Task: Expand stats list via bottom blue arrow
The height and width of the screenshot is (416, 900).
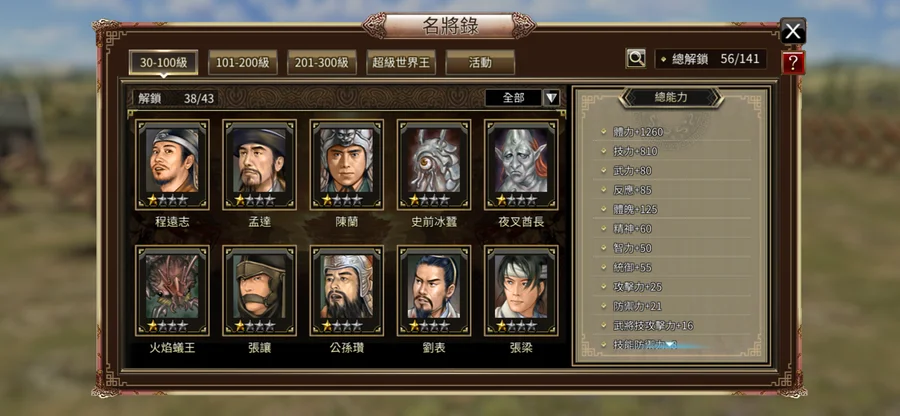Action: tap(669, 344)
